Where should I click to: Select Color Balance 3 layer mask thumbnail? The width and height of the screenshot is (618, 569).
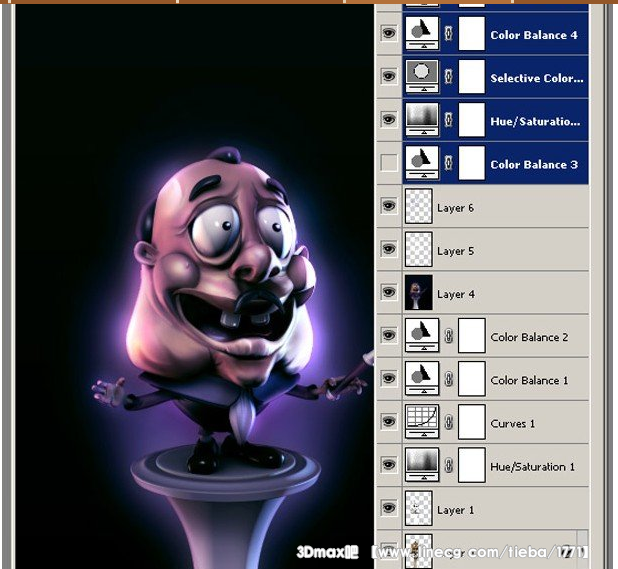[471, 162]
